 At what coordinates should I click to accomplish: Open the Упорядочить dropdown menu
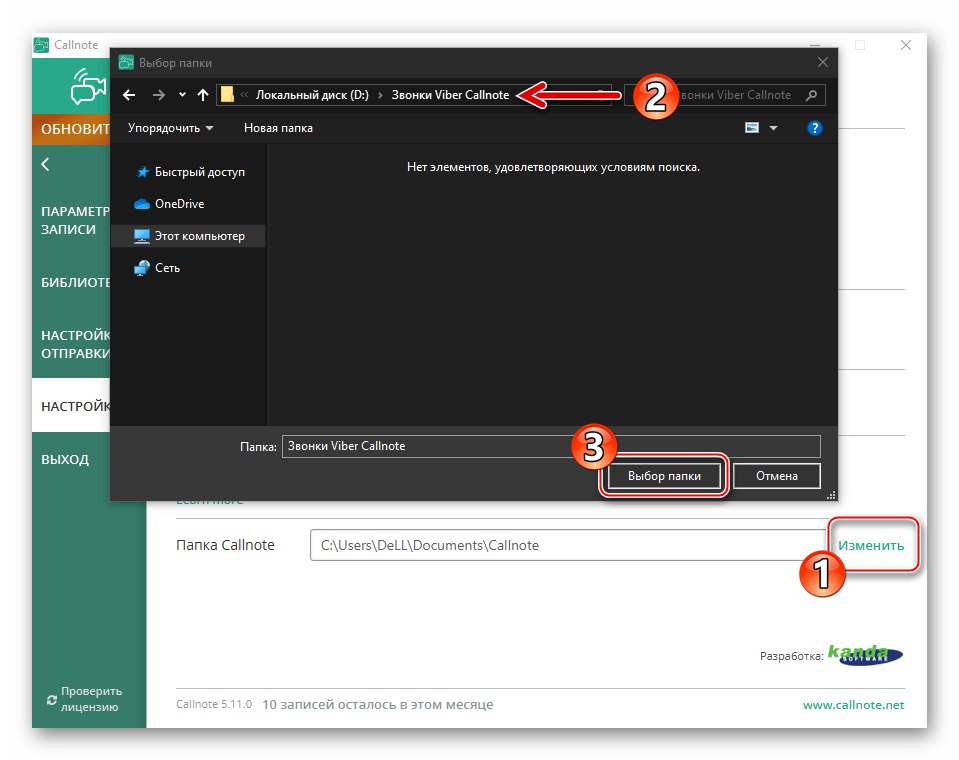[170, 128]
